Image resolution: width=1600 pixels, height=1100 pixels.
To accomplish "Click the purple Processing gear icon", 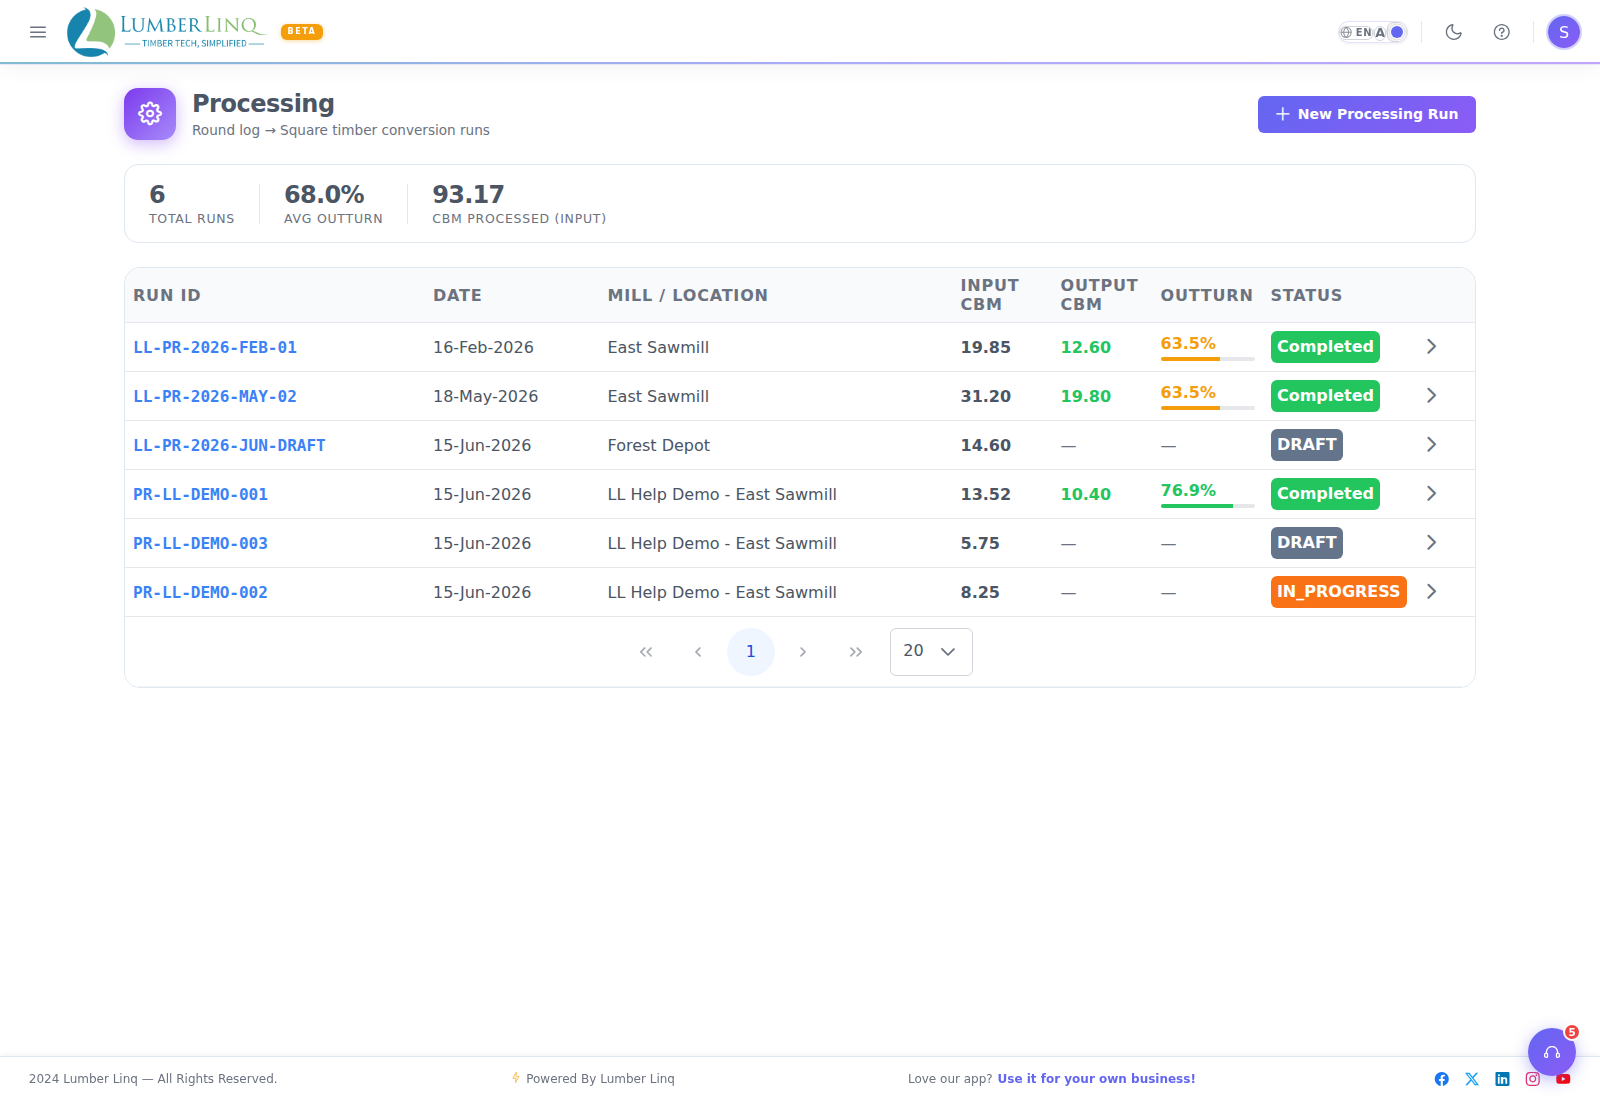I will [x=150, y=114].
